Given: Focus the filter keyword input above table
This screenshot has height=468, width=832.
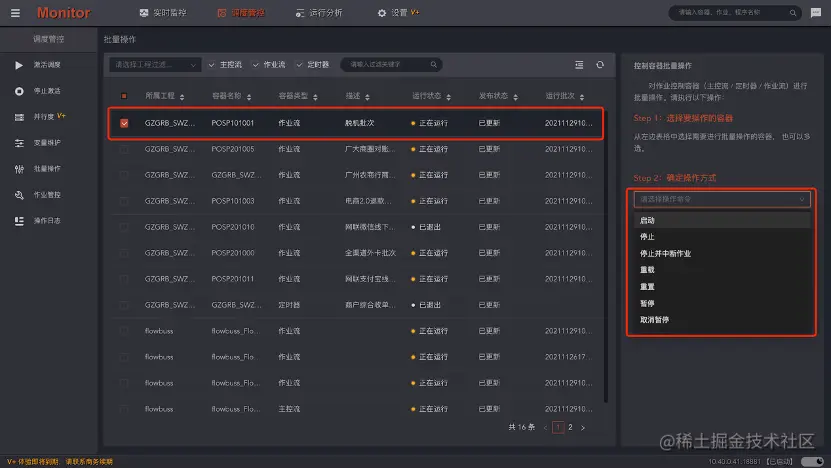Looking at the screenshot, I should pos(390,65).
